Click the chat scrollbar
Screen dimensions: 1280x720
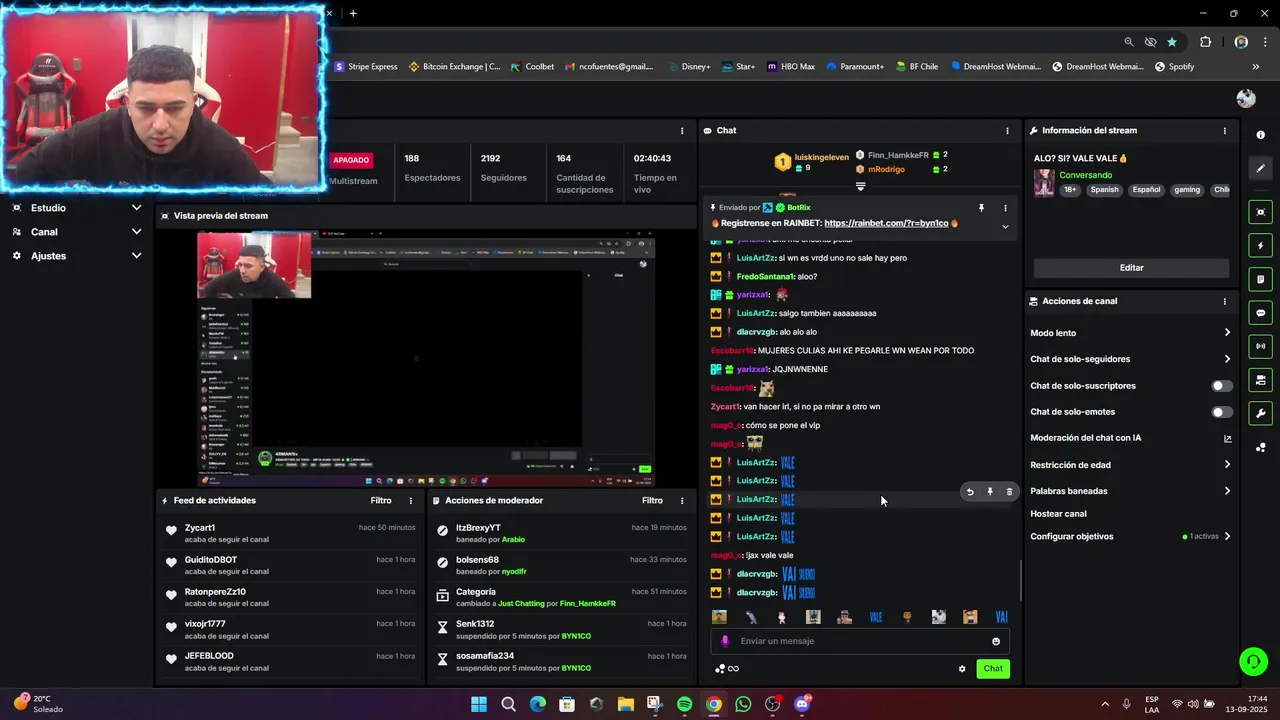point(1020,580)
